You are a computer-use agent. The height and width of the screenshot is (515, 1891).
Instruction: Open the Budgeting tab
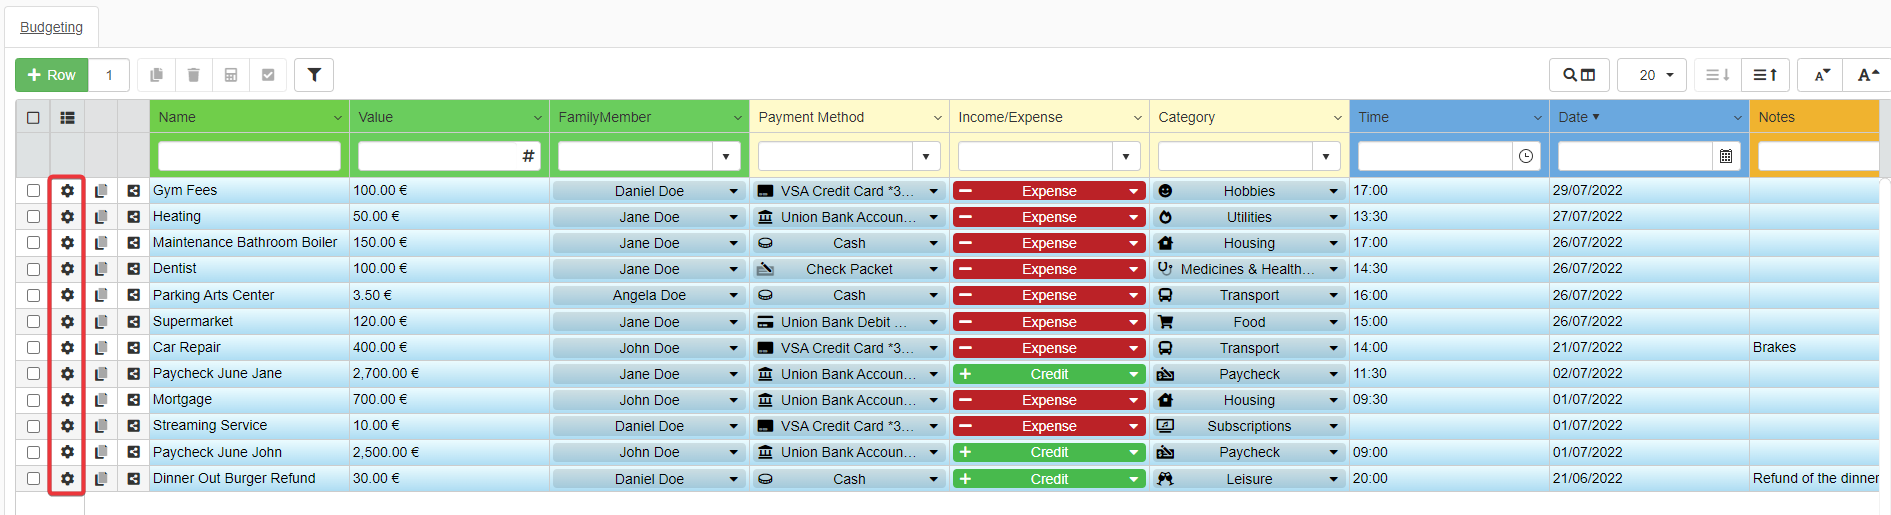52,27
